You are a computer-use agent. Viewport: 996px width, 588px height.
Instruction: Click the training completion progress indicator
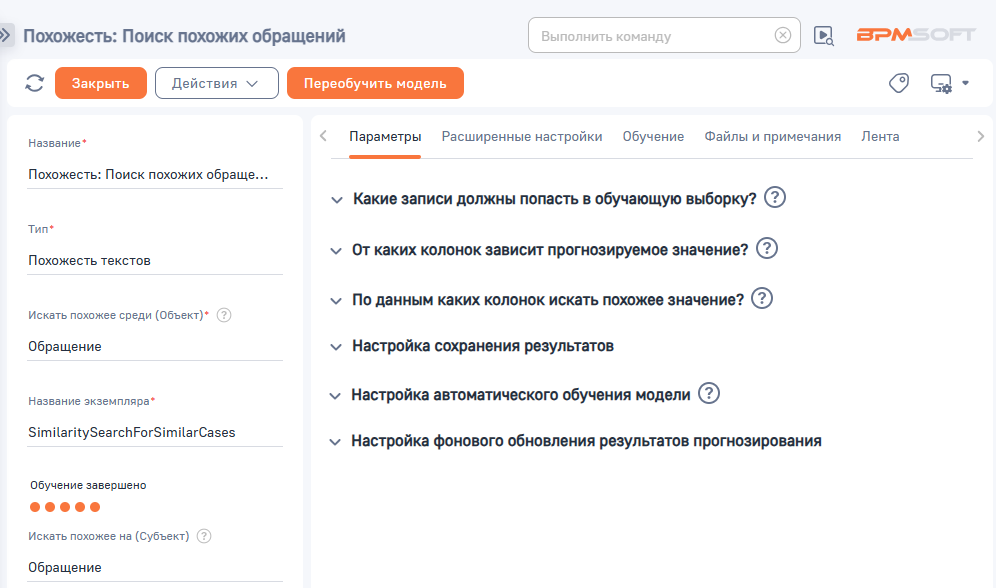click(x=65, y=507)
